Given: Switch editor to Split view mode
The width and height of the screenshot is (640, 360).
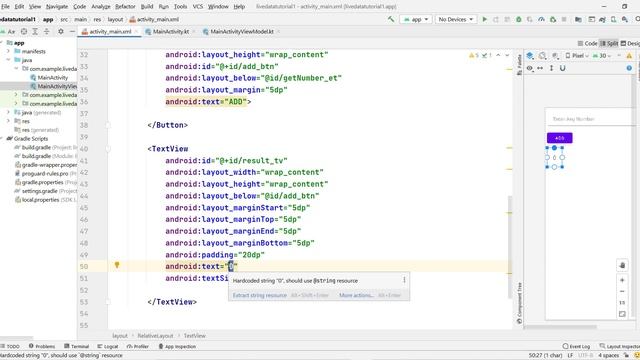Looking at the screenshot, I should (x=609, y=43).
